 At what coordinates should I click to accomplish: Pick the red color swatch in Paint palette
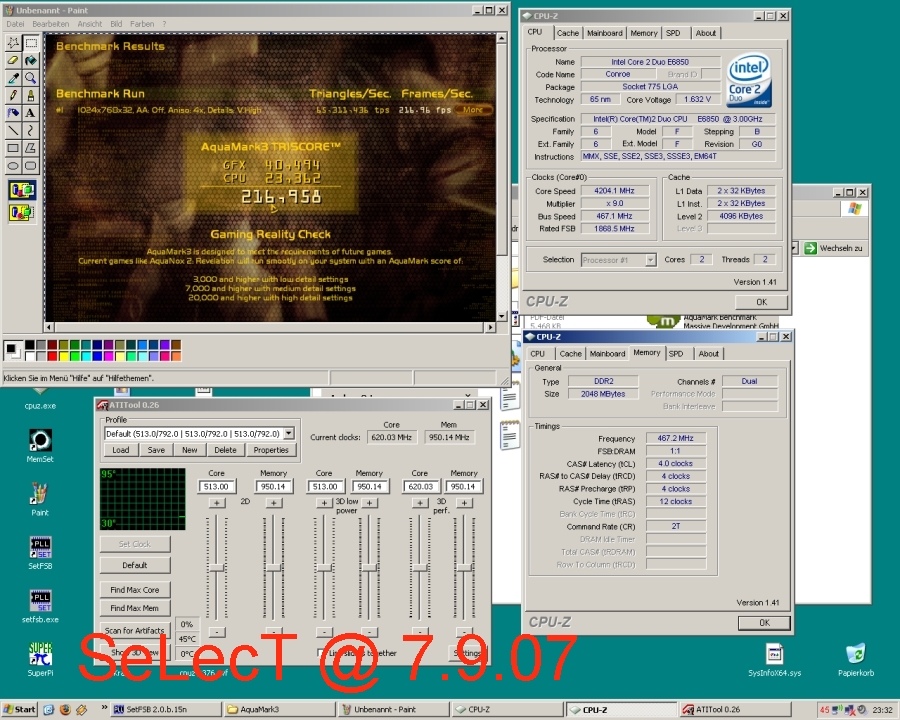pos(52,356)
